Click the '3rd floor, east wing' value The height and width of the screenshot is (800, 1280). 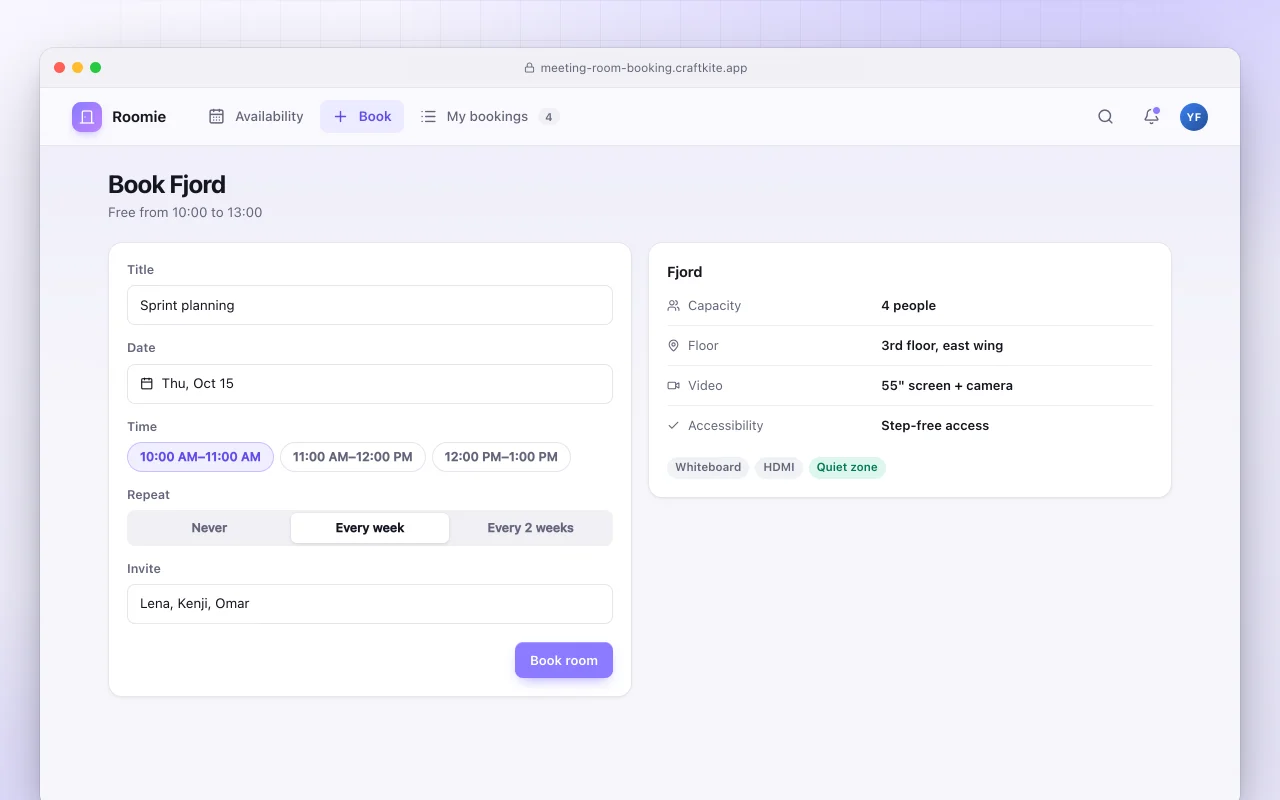click(942, 346)
